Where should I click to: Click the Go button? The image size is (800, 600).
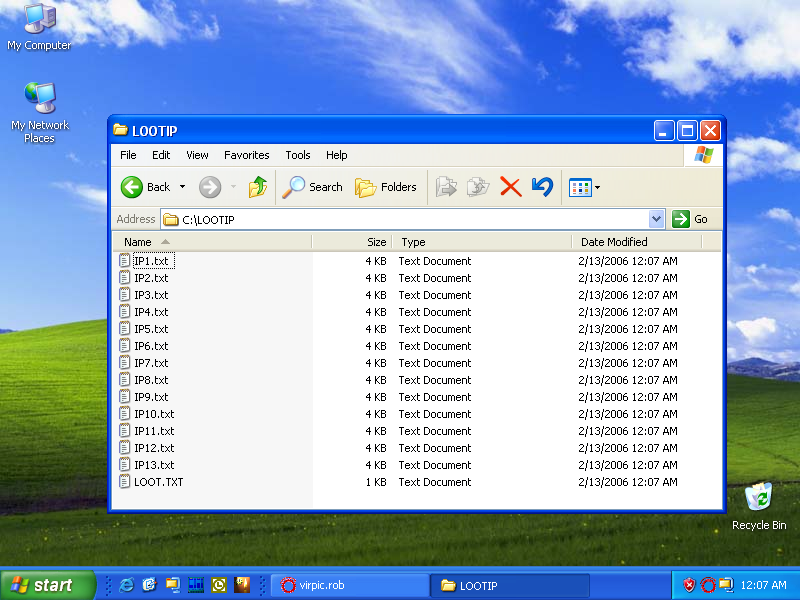[x=690, y=219]
